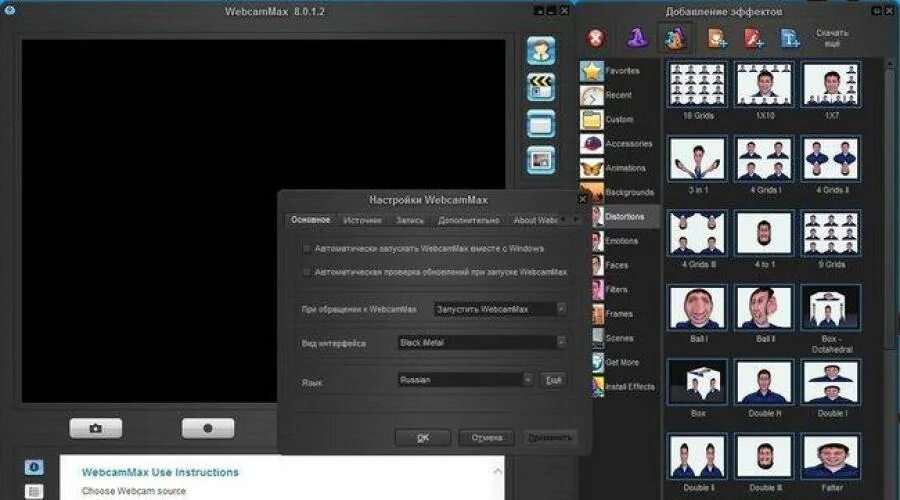900x500 pixels.
Task: Switch to the Дополнительно settings tab
Action: tap(468, 220)
